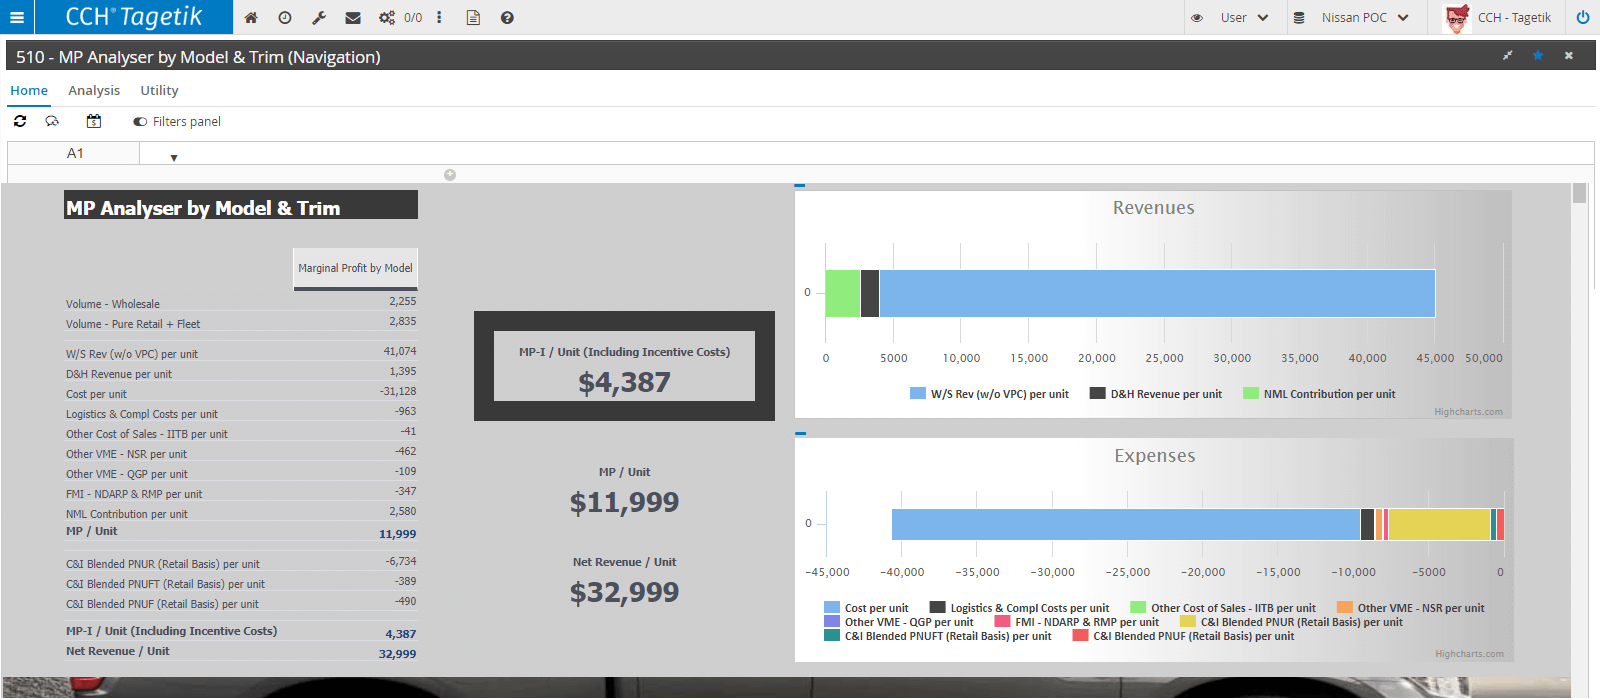1600x700 pixels.
Task: Click the Highcharts.com link under Revenues chart
Action: [1468, 412]
